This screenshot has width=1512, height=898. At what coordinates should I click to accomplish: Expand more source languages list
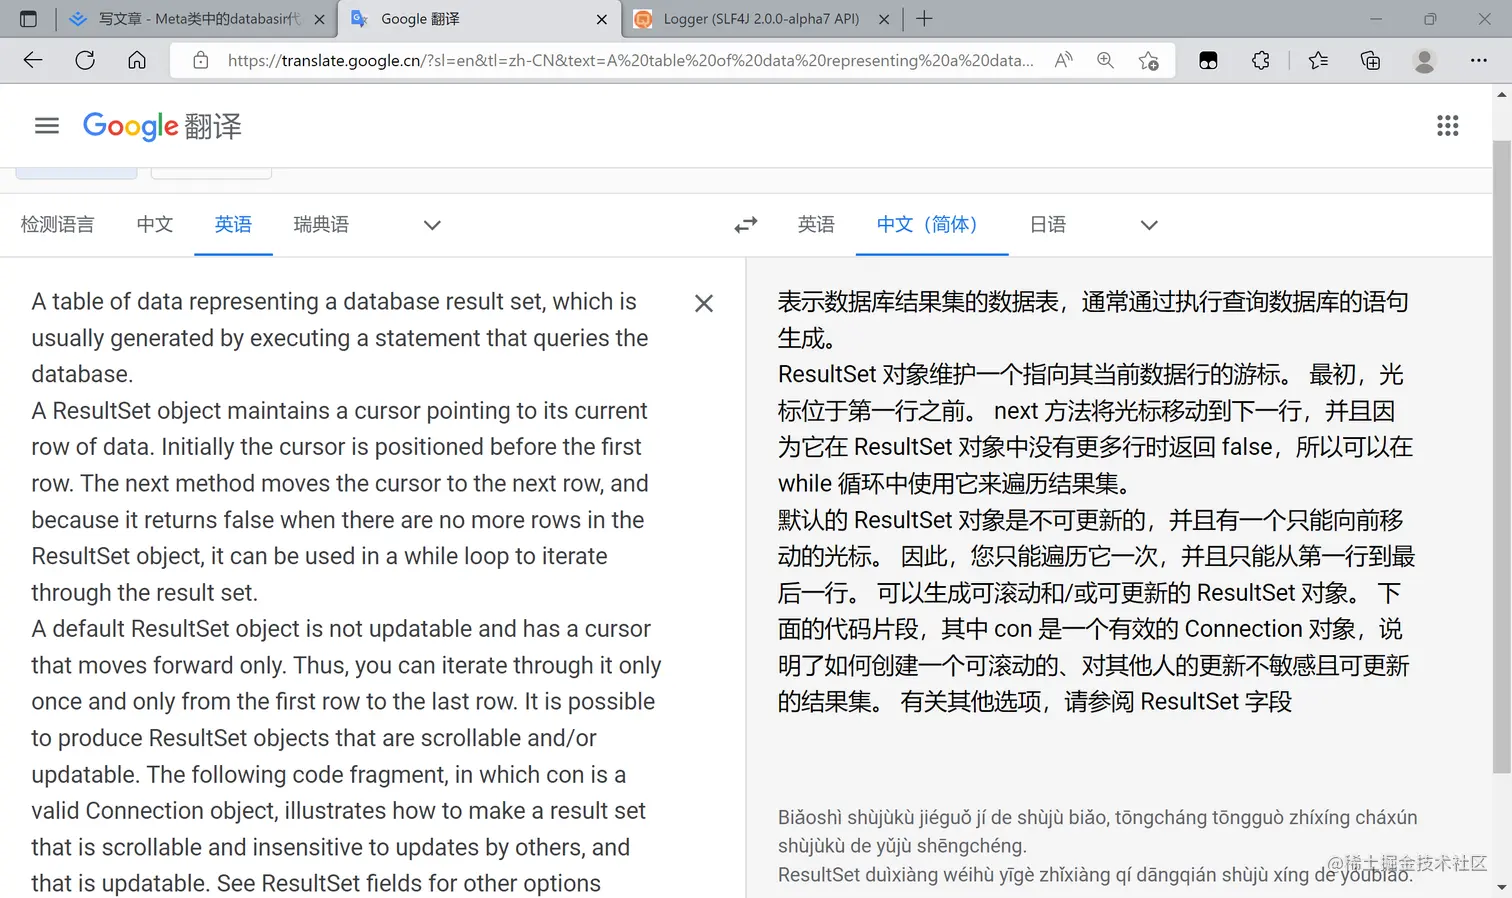(x=432, y=225)
